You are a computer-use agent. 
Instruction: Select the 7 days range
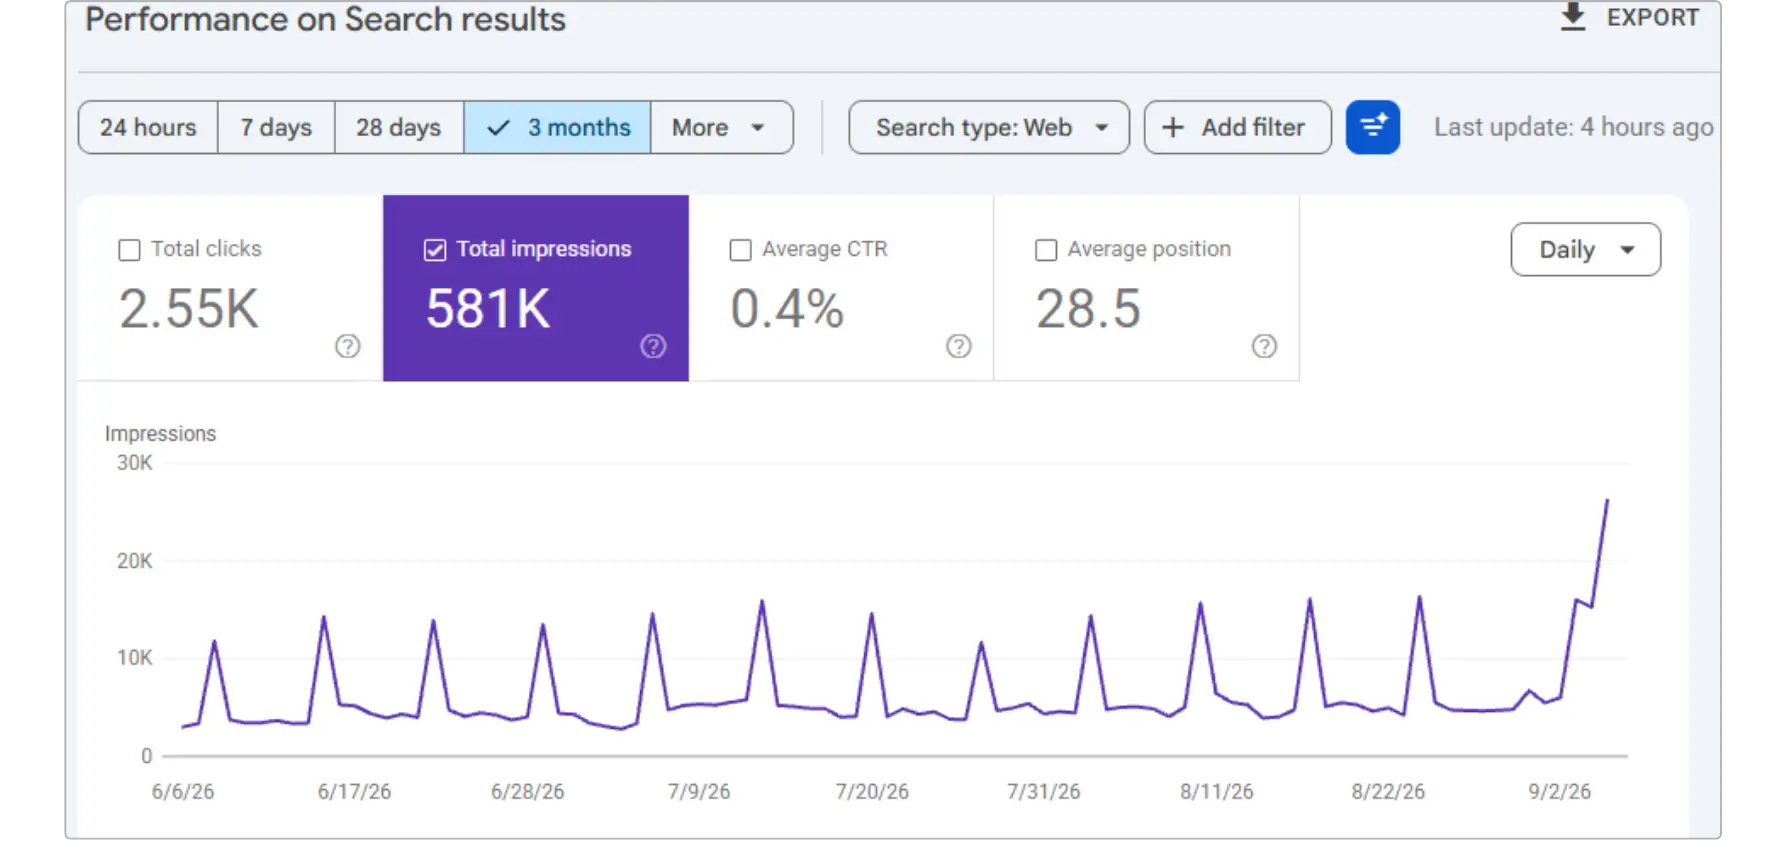276,127
